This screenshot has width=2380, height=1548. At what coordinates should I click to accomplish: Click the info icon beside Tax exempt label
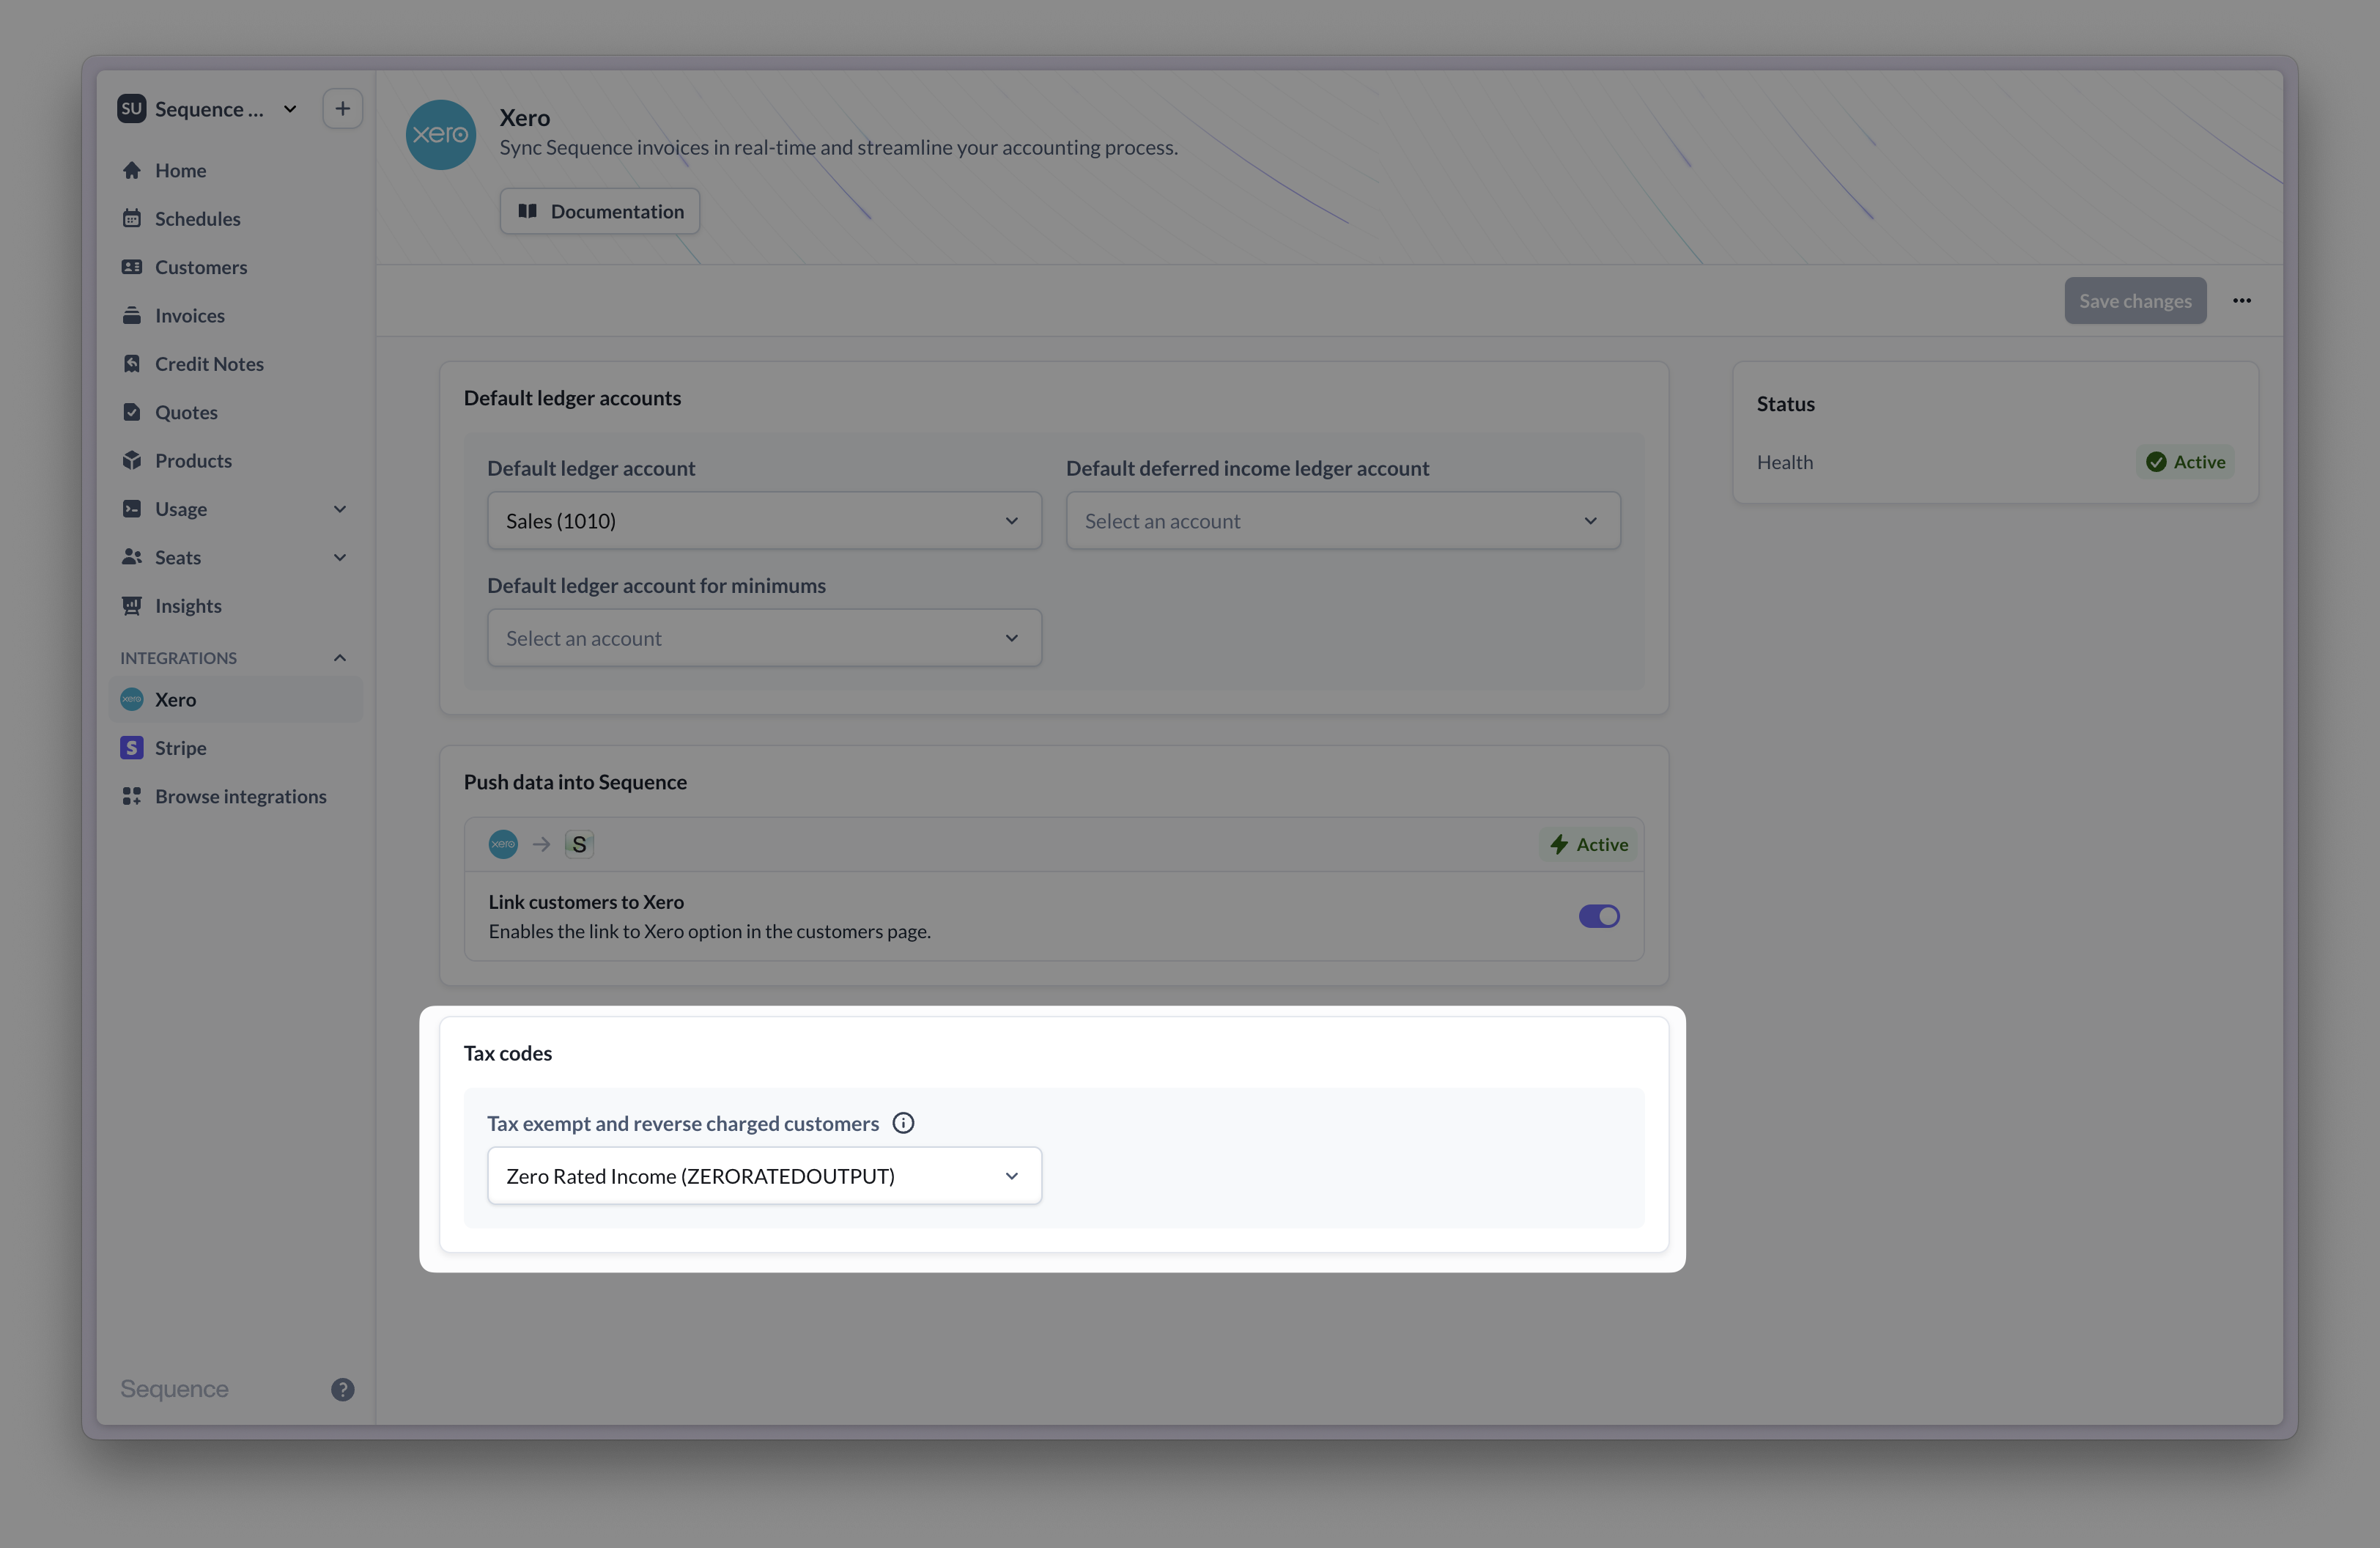pyautogui.click(x=903, y=1123)
